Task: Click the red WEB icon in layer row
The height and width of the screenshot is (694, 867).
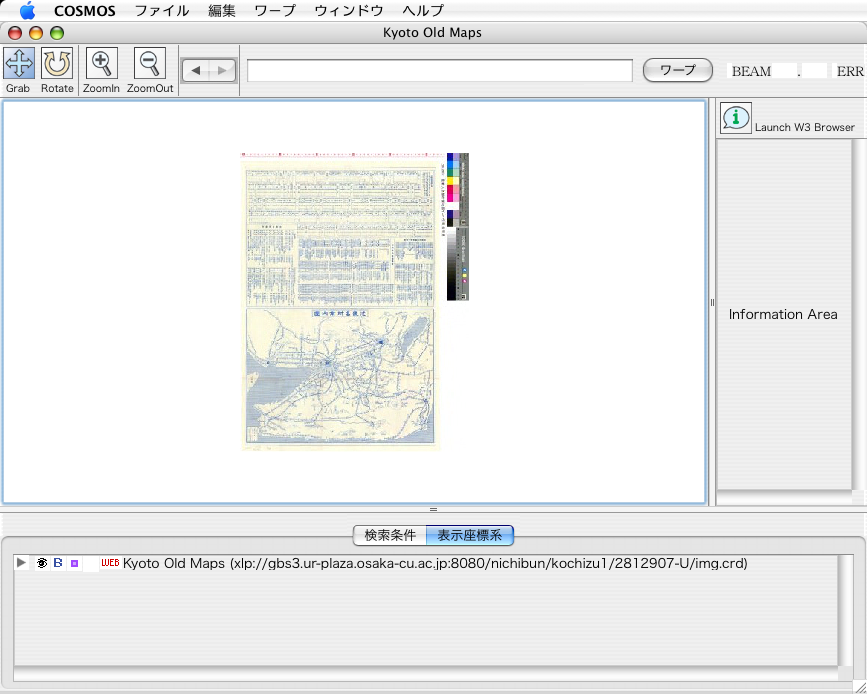Action: click(110, 564)
